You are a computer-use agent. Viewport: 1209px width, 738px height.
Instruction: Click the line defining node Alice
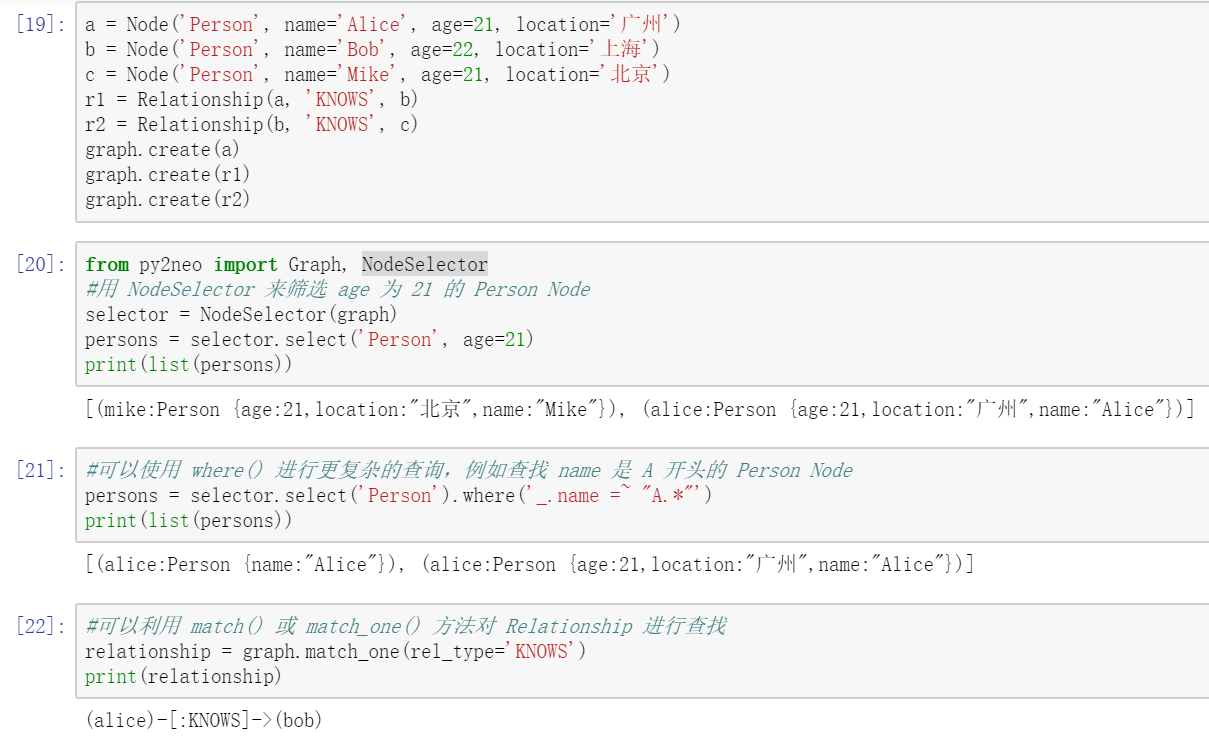click(382, 25)
